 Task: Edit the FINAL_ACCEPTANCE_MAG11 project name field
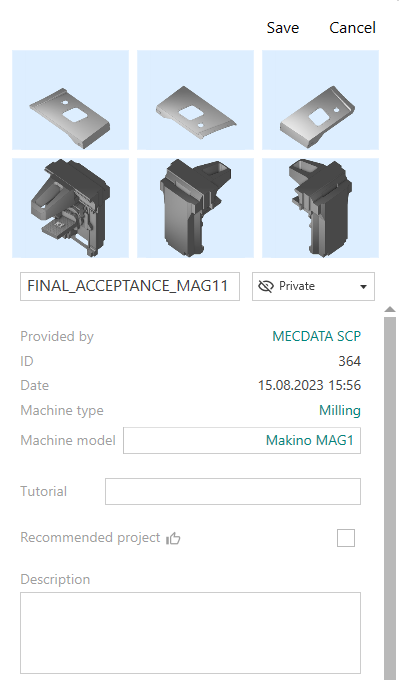click(130, 286)
